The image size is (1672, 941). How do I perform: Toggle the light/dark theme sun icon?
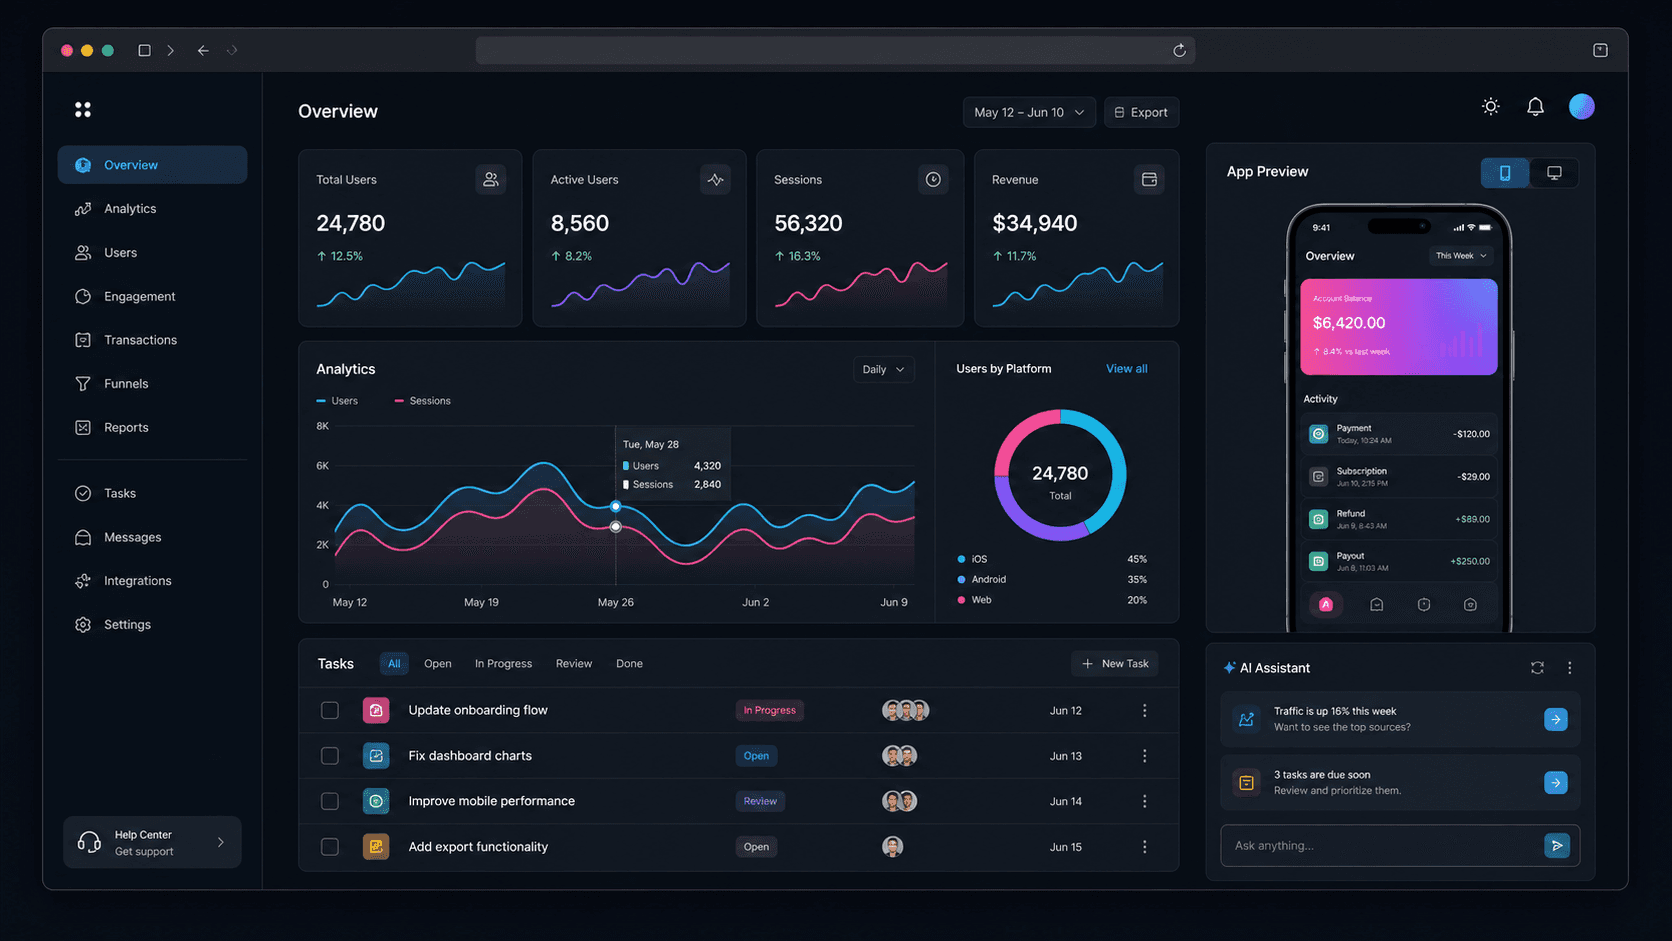tap(1491, 107)
